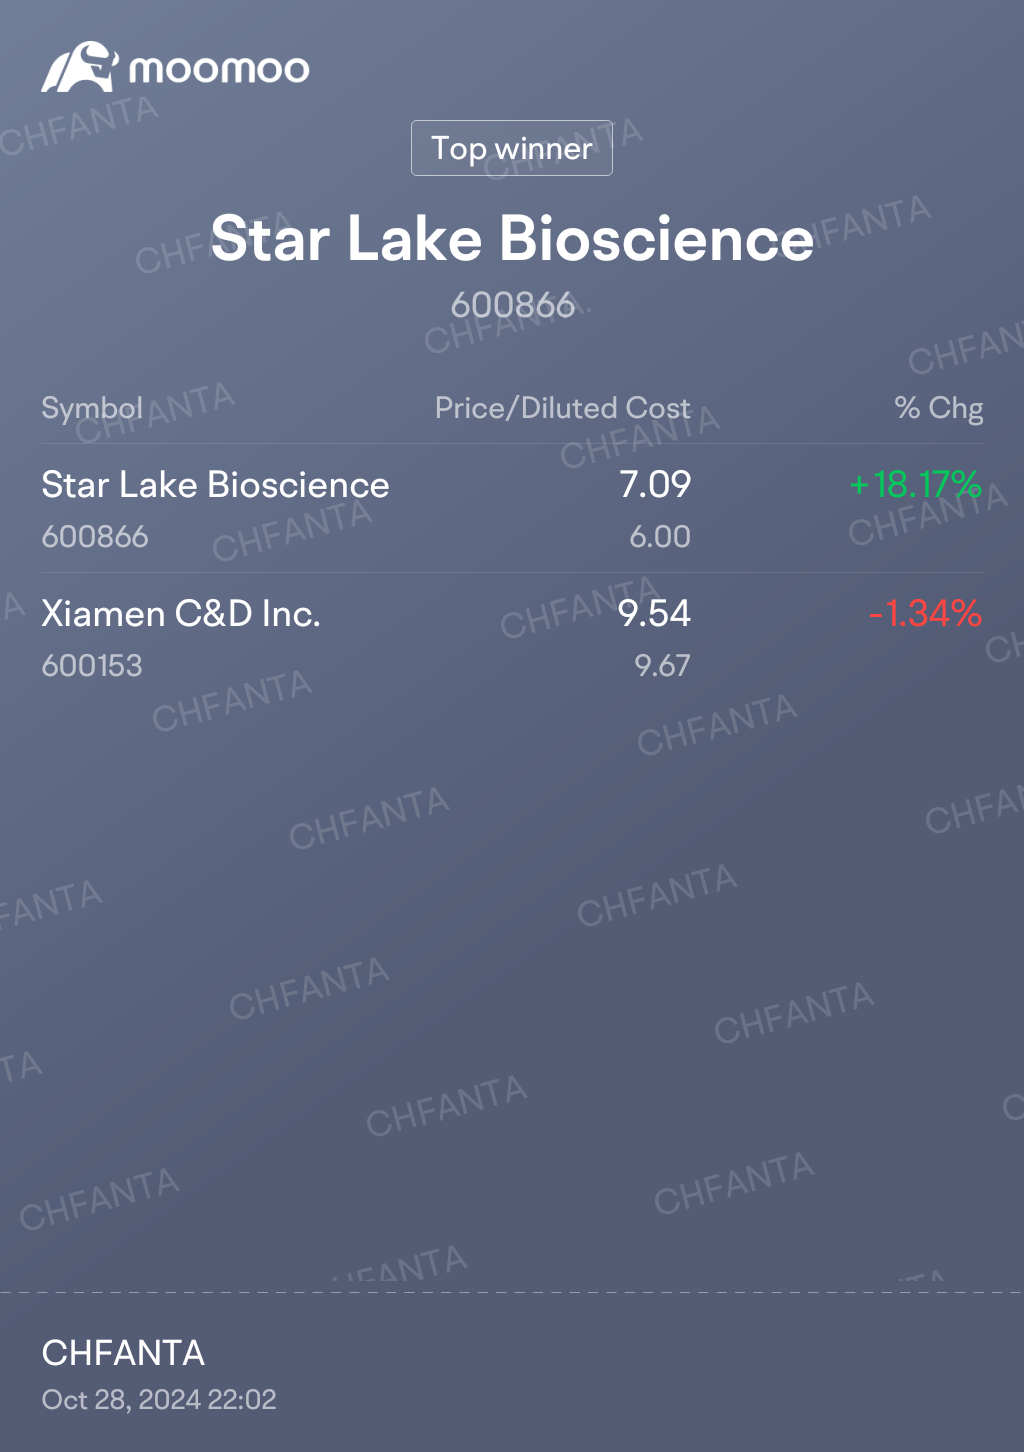
Task: Open the Star Lake Bioscience table row name
Action: [215, 485]
